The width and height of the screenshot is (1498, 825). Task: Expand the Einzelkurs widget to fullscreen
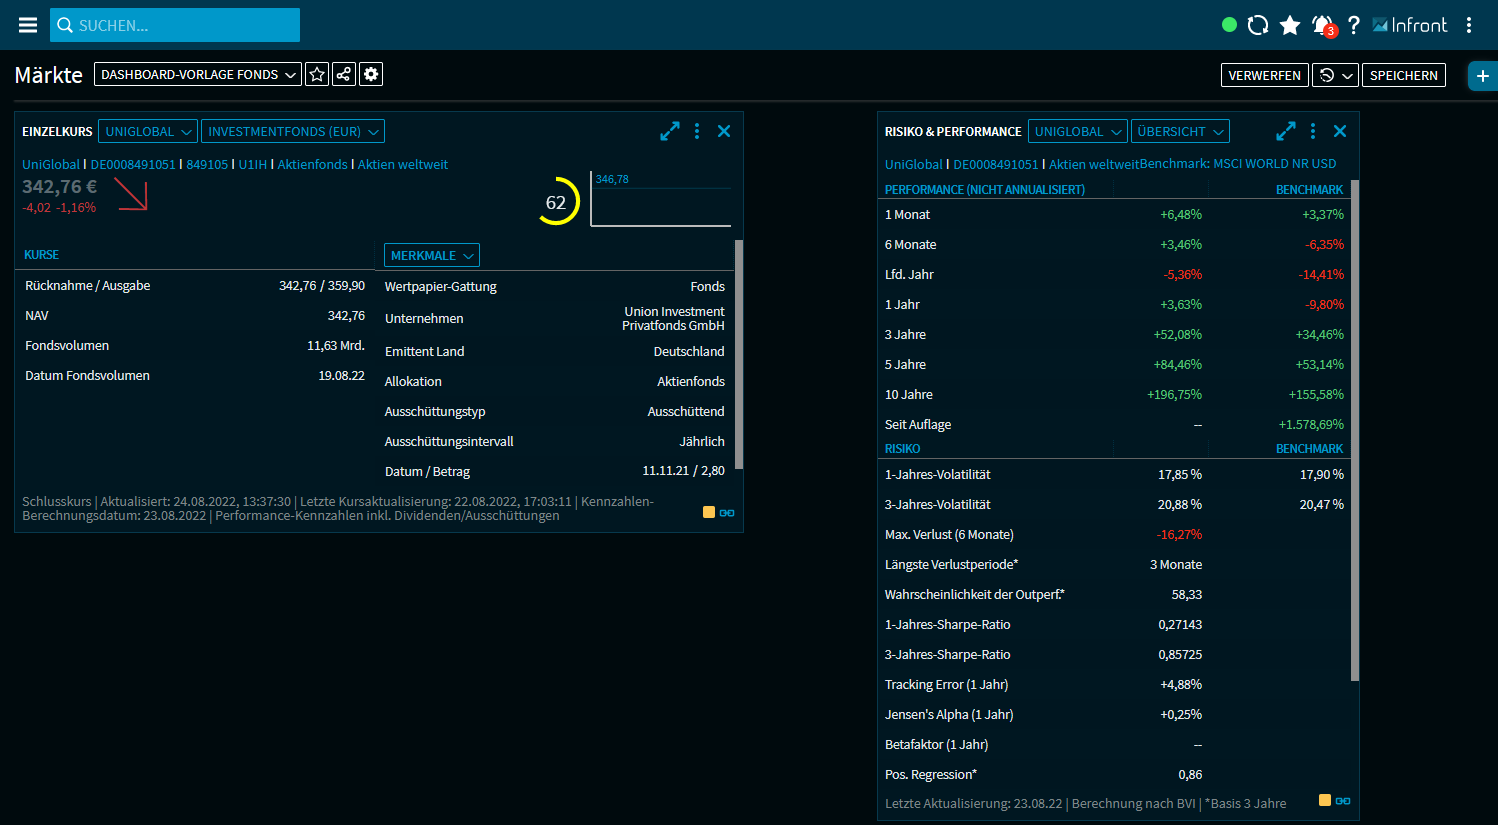point(670,131)
